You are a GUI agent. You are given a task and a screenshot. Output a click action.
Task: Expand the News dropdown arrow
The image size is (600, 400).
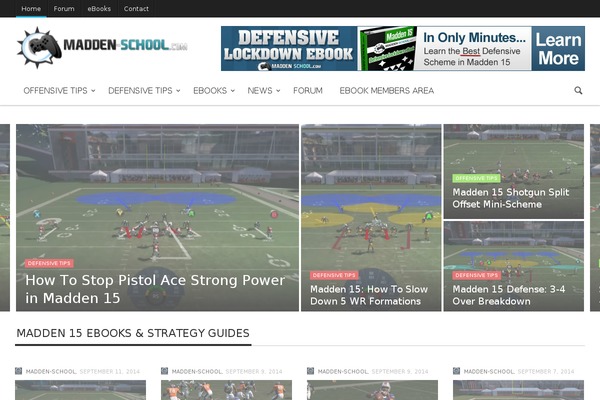point(278,91)
